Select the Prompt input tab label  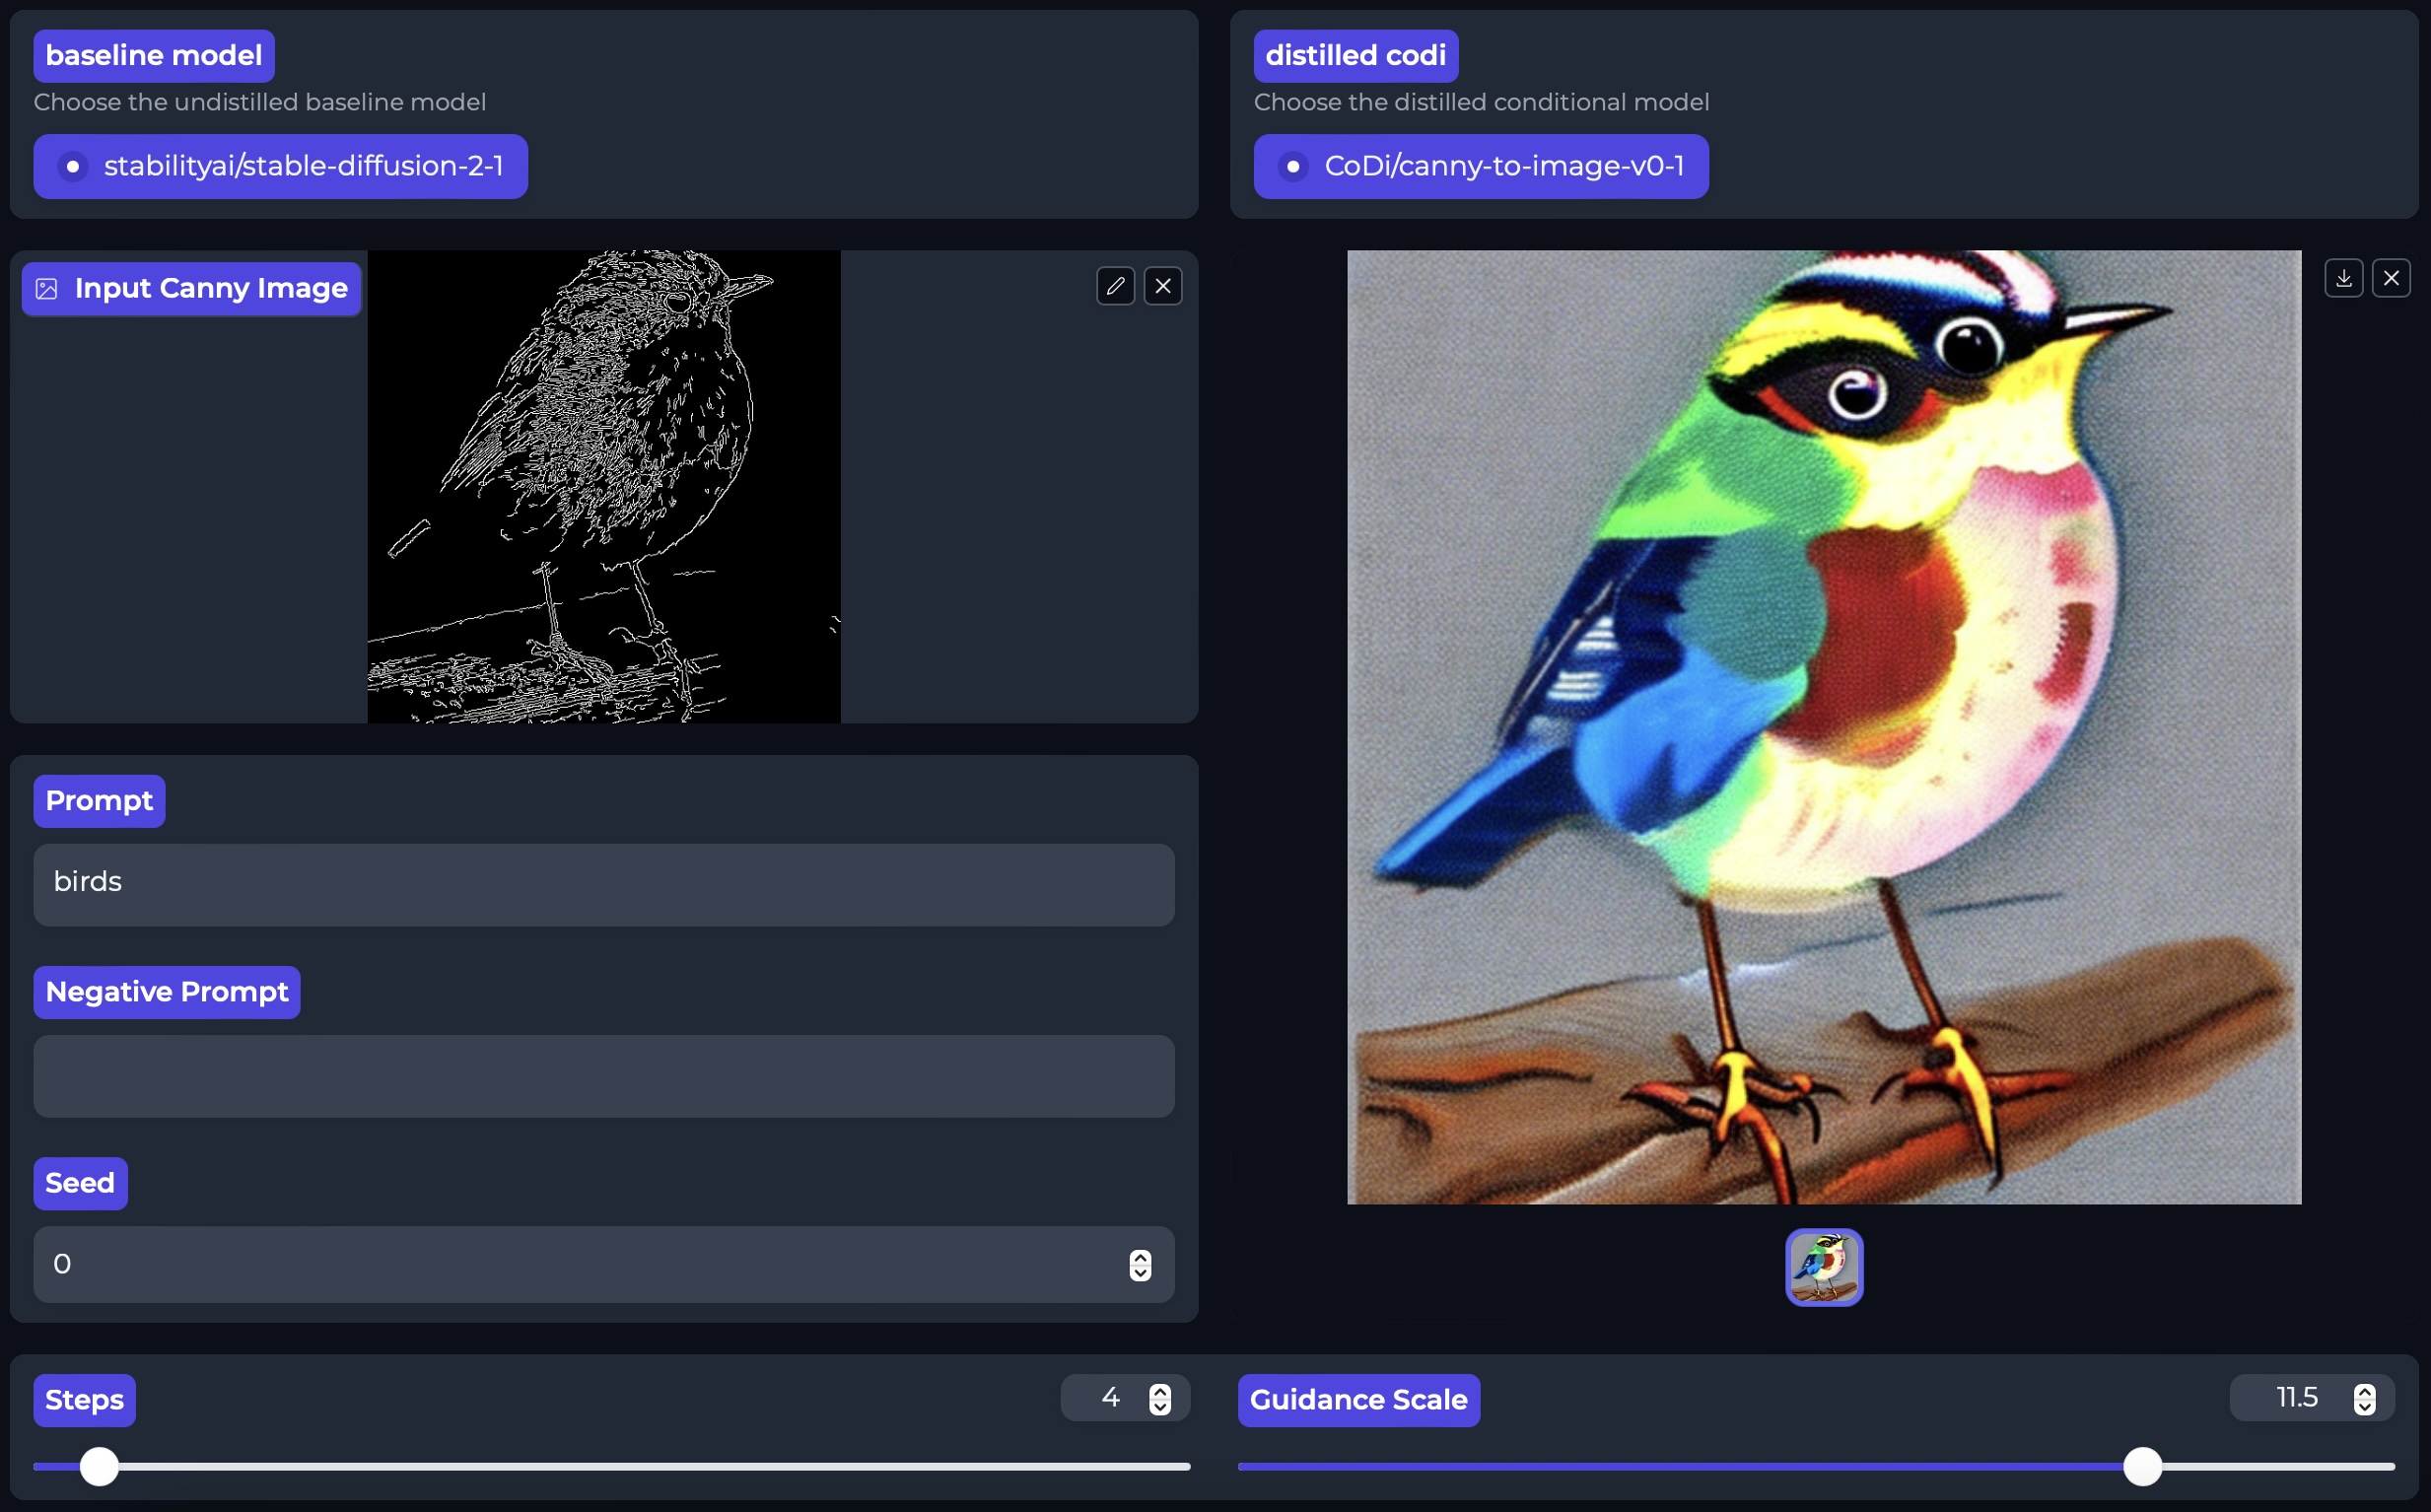tap(100, 799)
